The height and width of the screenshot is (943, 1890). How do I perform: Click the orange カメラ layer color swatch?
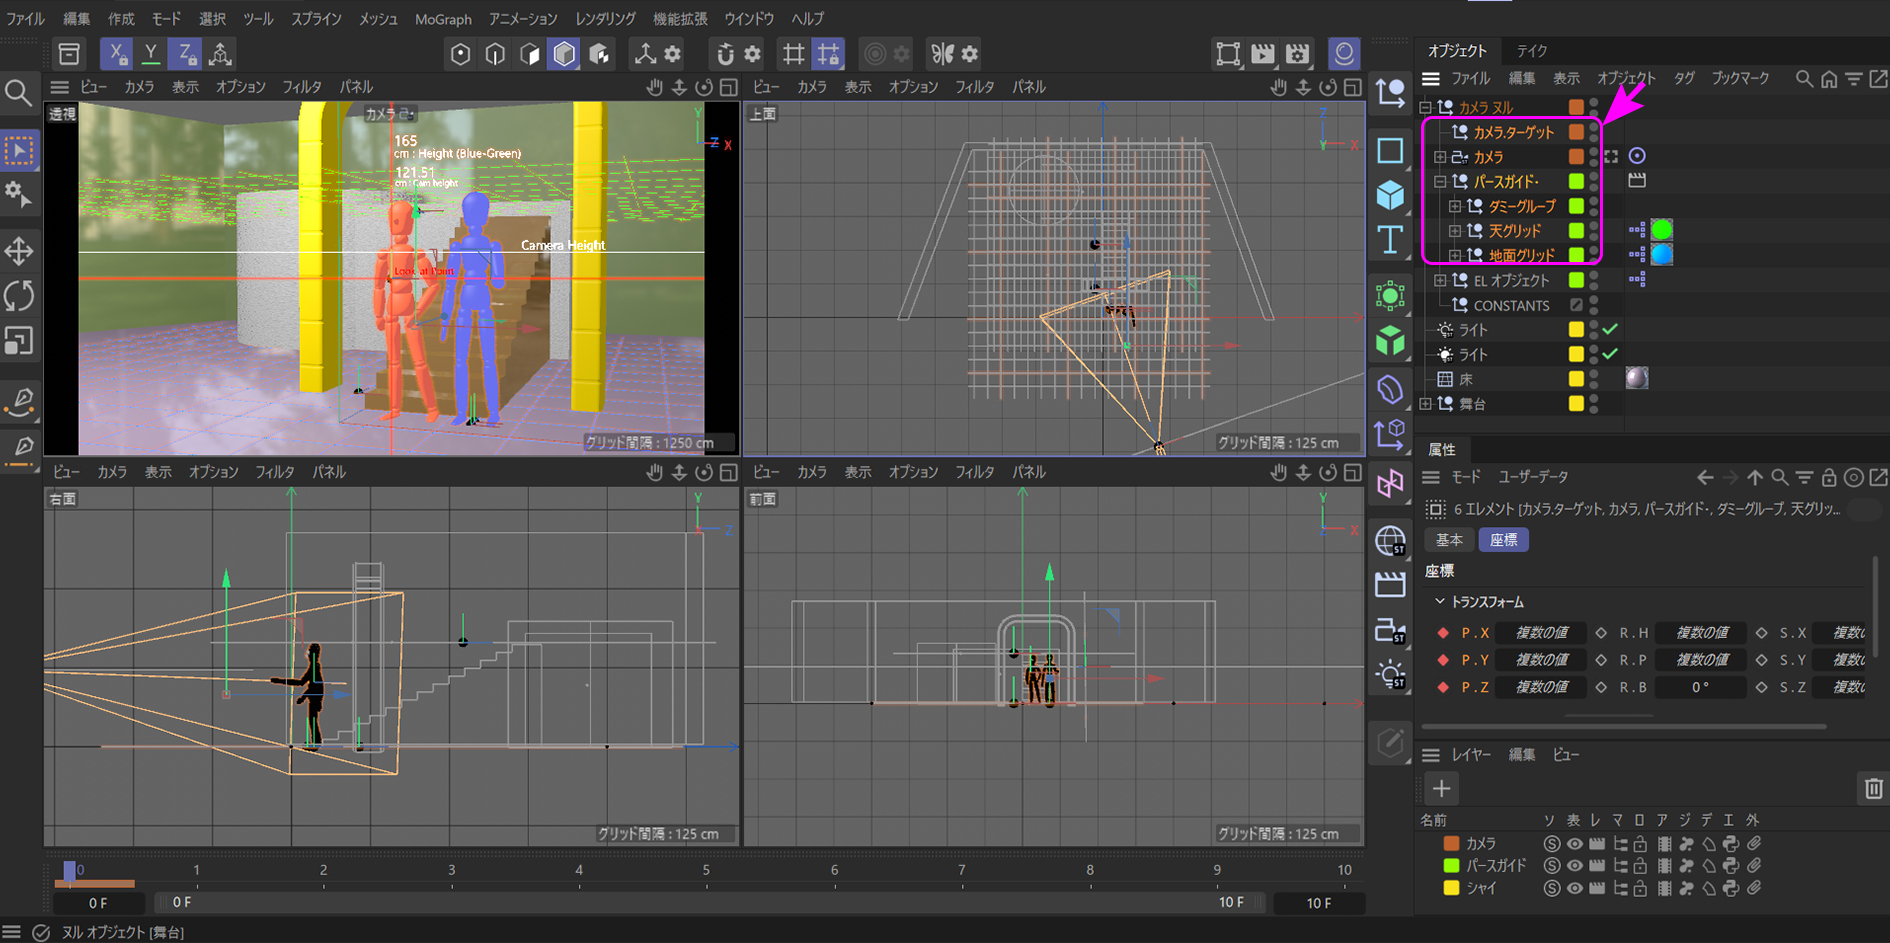[1451, 844]
